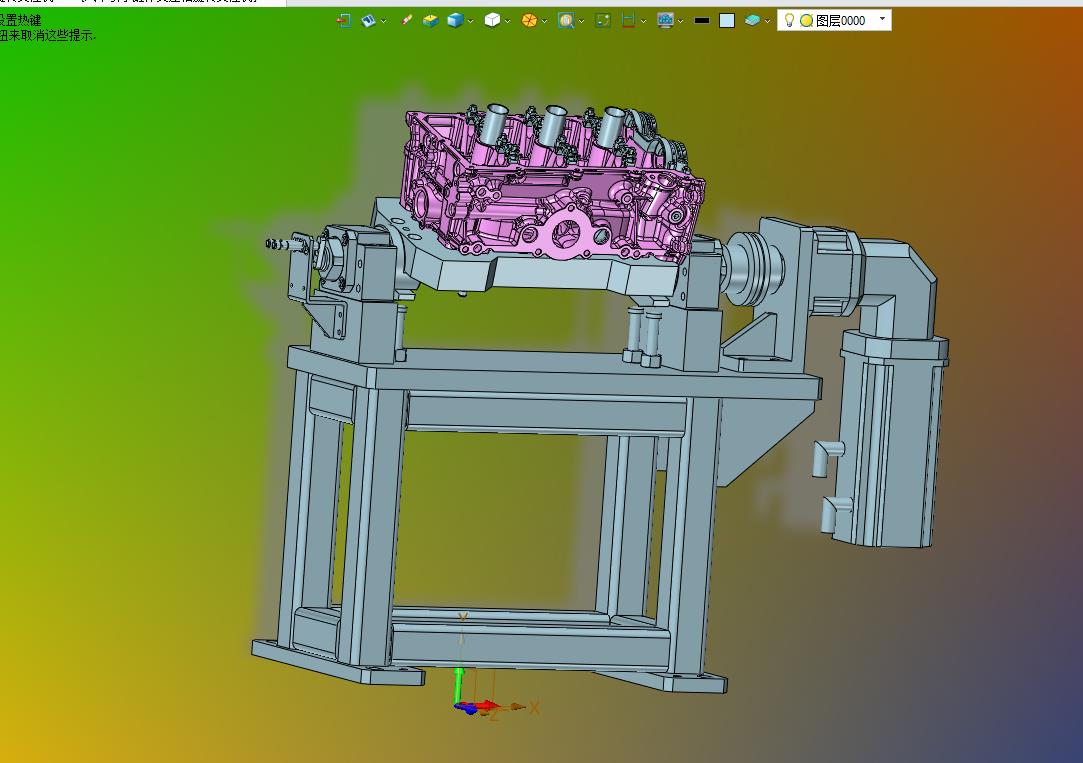The height and width of the screenshot is (763, 1083).
Task: Click the teal layers stack icon
Action: 752,21
